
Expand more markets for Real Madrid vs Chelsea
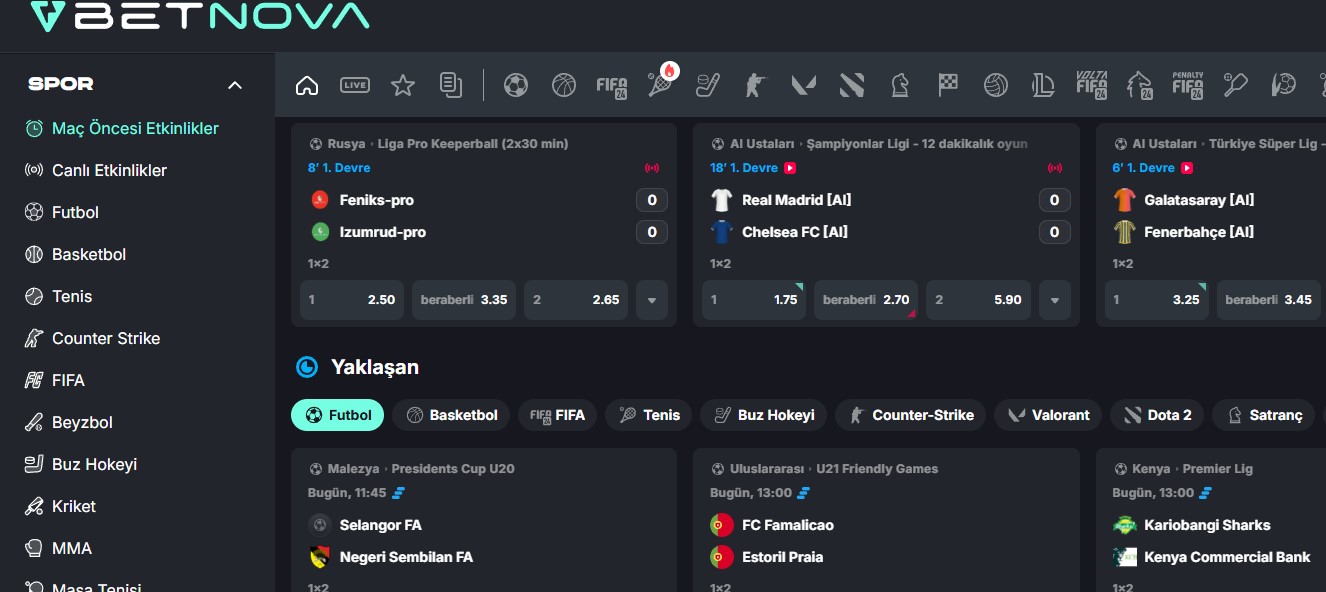tap(1054, 299)
